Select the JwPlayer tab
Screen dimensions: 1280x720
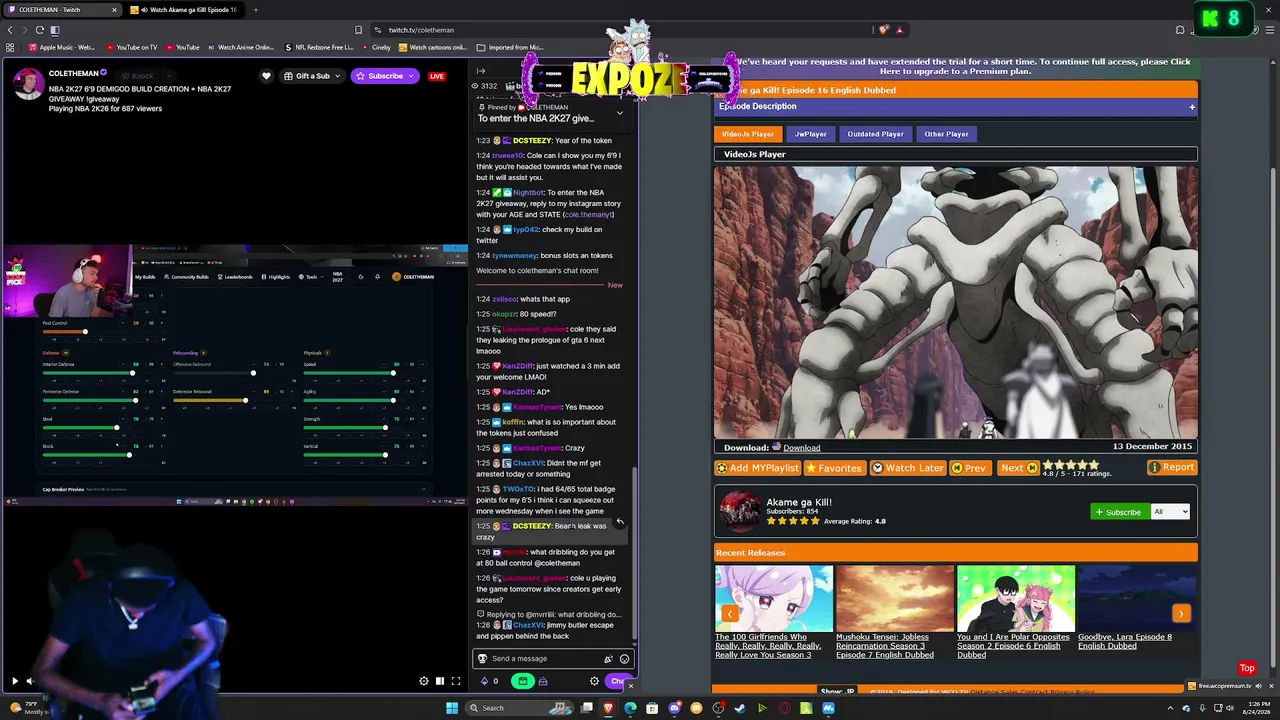pyautogui.click(x=810, y=134)
